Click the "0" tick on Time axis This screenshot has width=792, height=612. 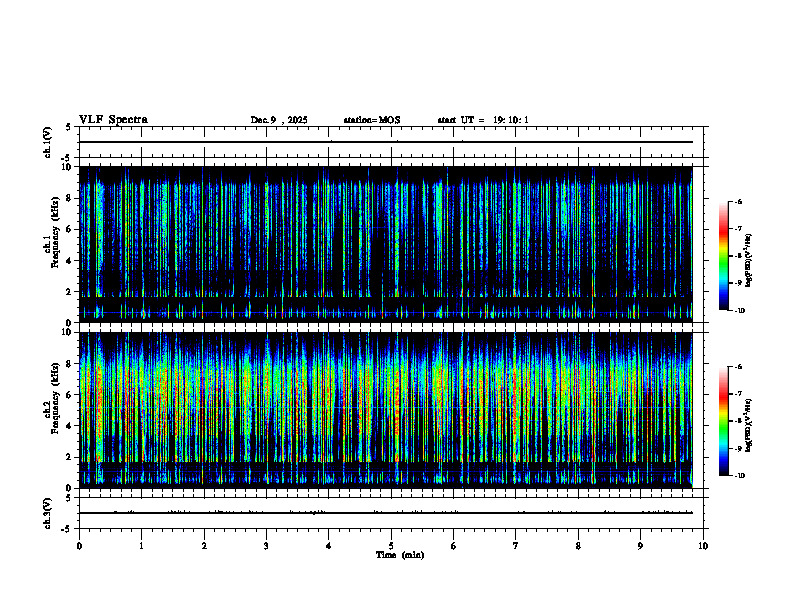point(79,546)
